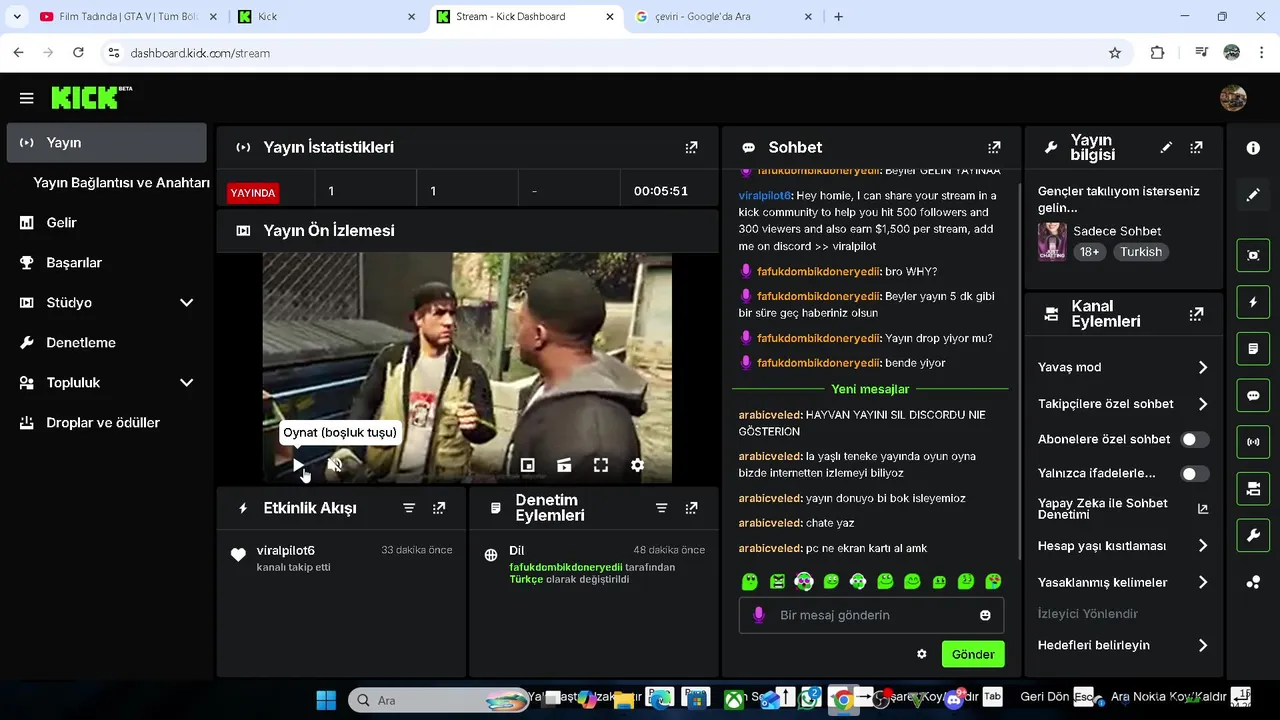Pop out the Denetim Eylemleri panel
This screenshot has height=720, width=1280.
(691, 508)
